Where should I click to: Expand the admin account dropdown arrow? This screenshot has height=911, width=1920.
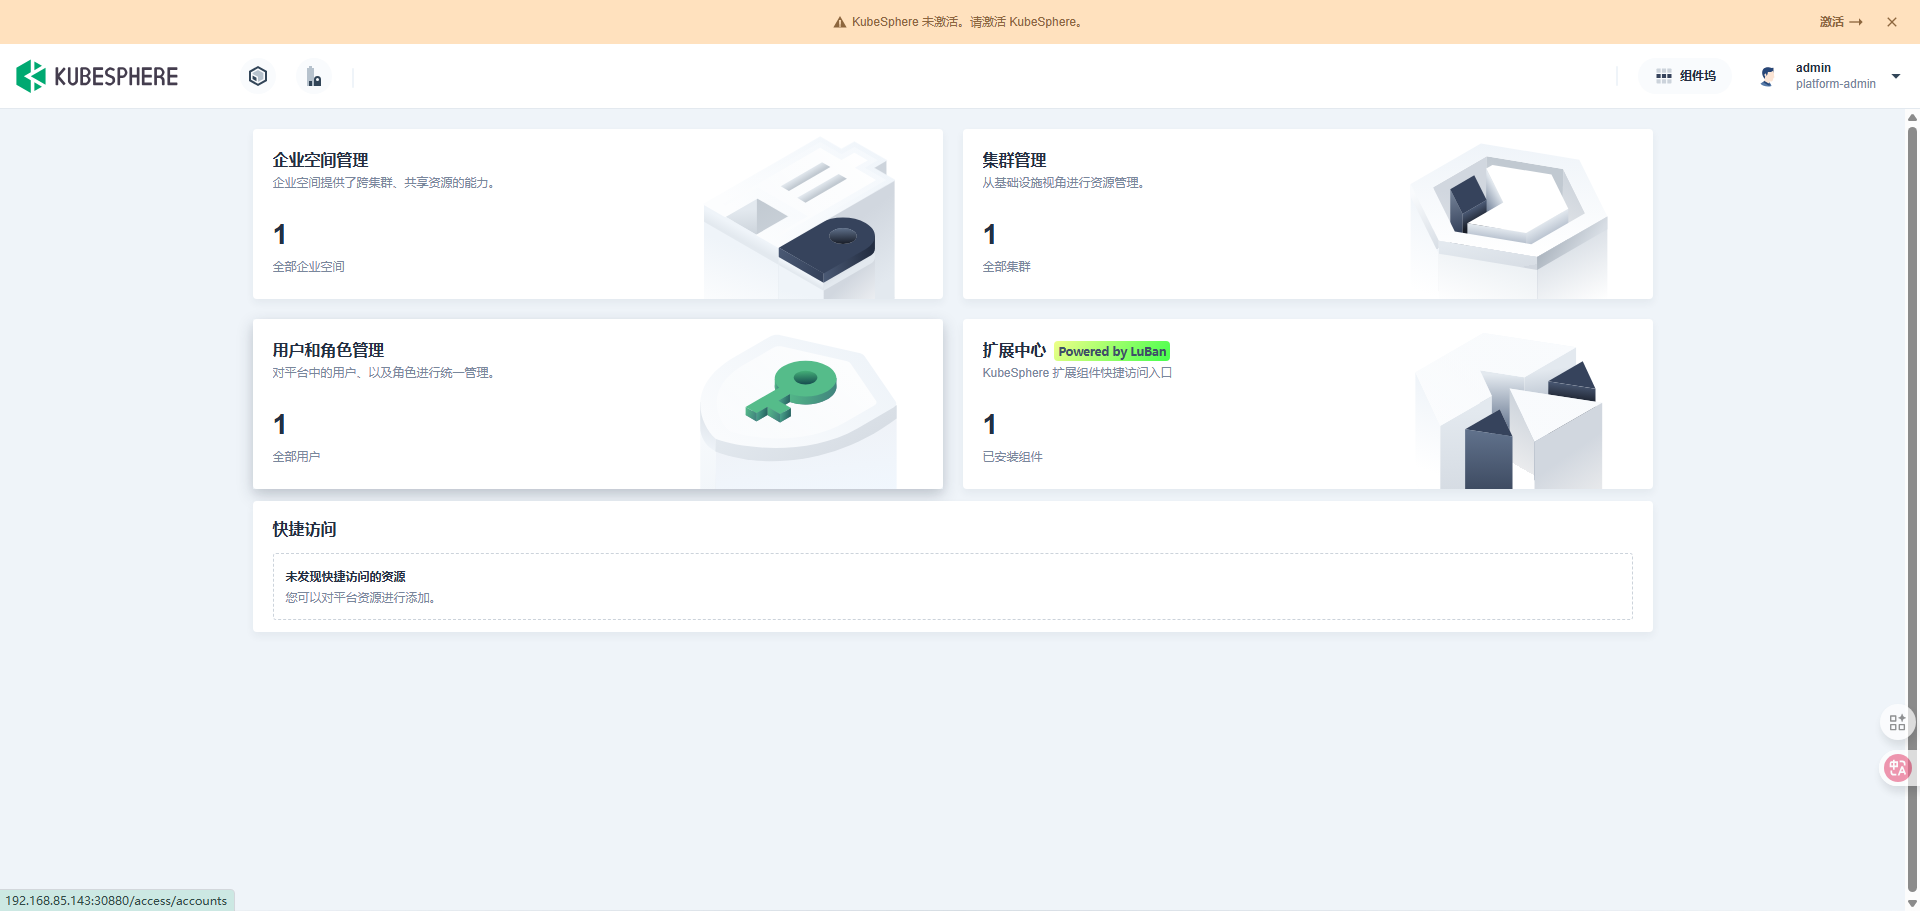[x=1896, y=76]
